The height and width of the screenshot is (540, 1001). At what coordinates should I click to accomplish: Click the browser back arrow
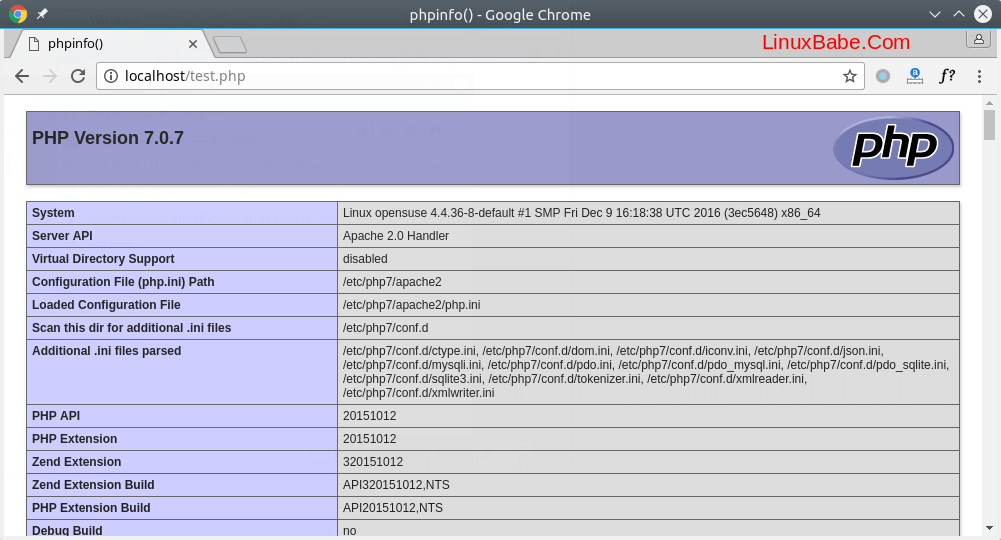(22, 76)
